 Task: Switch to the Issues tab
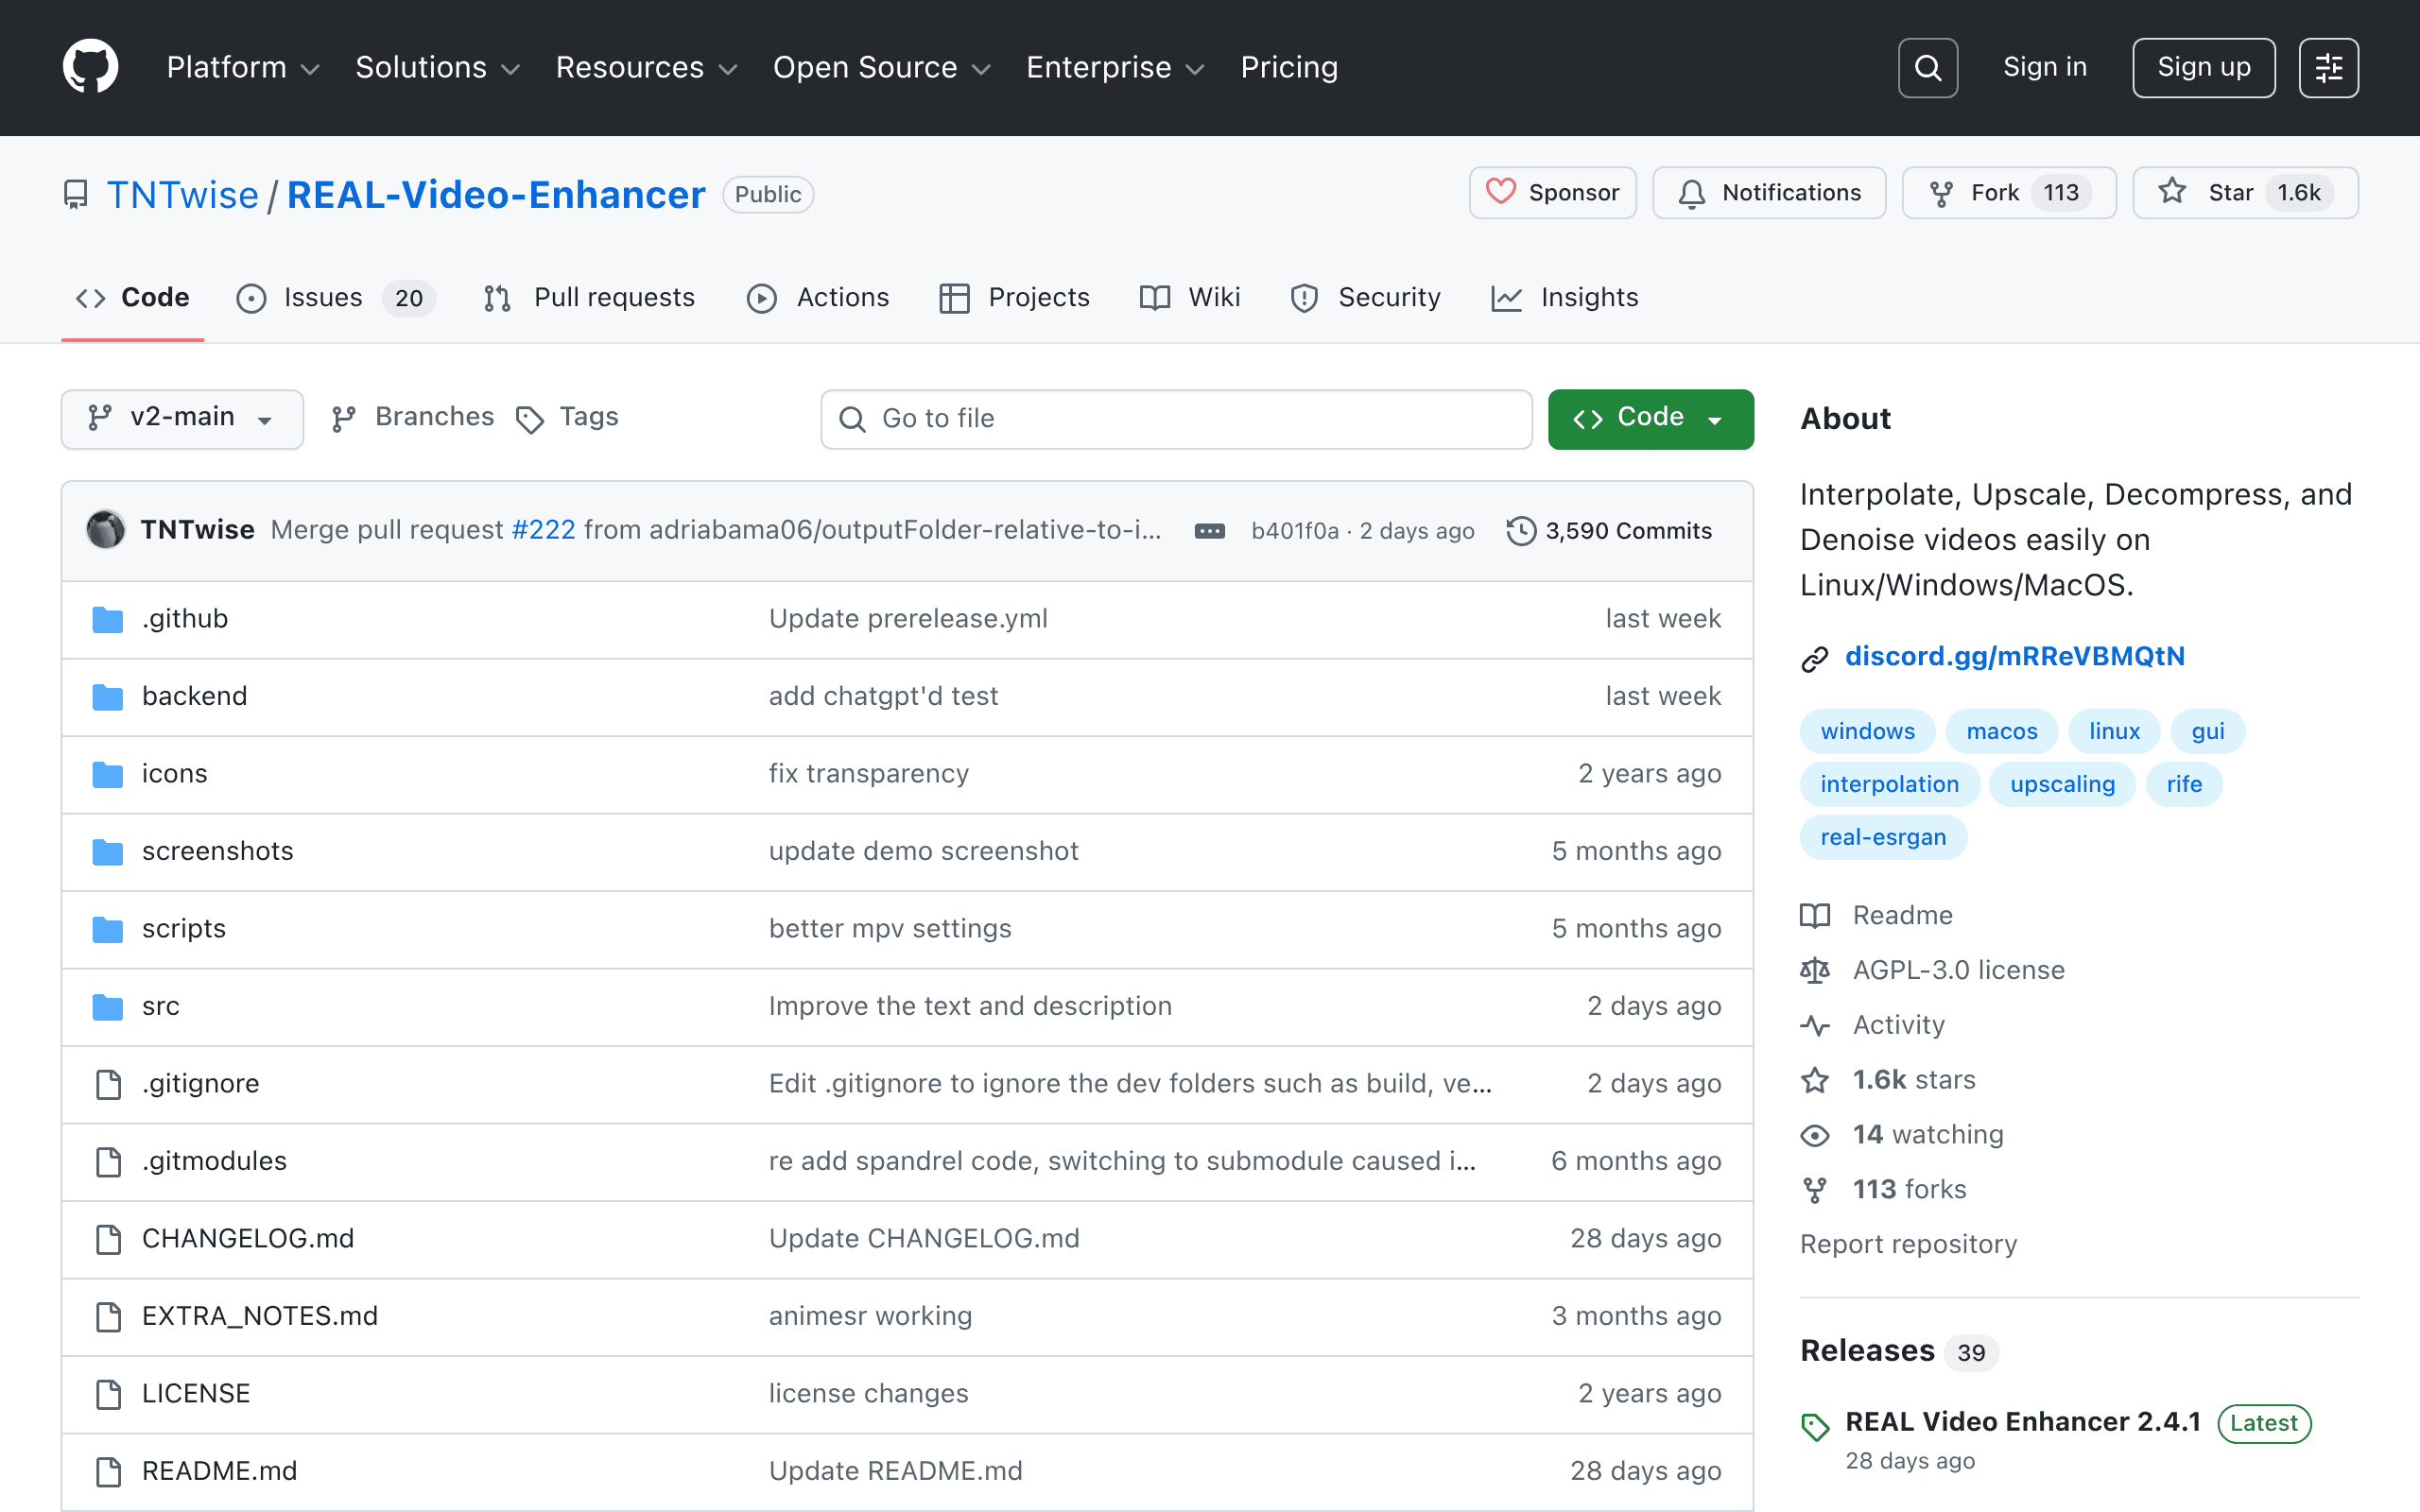pos(334,298)
